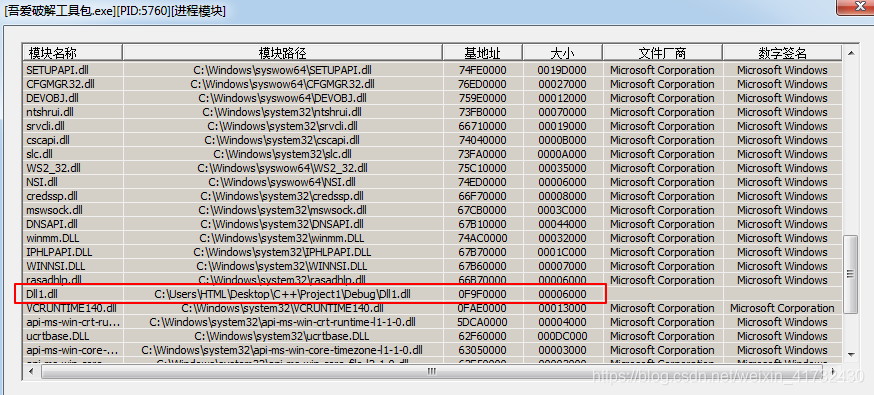Click size value 0019D000
Screen dimensions: 874x395
(x=562, y=70)
